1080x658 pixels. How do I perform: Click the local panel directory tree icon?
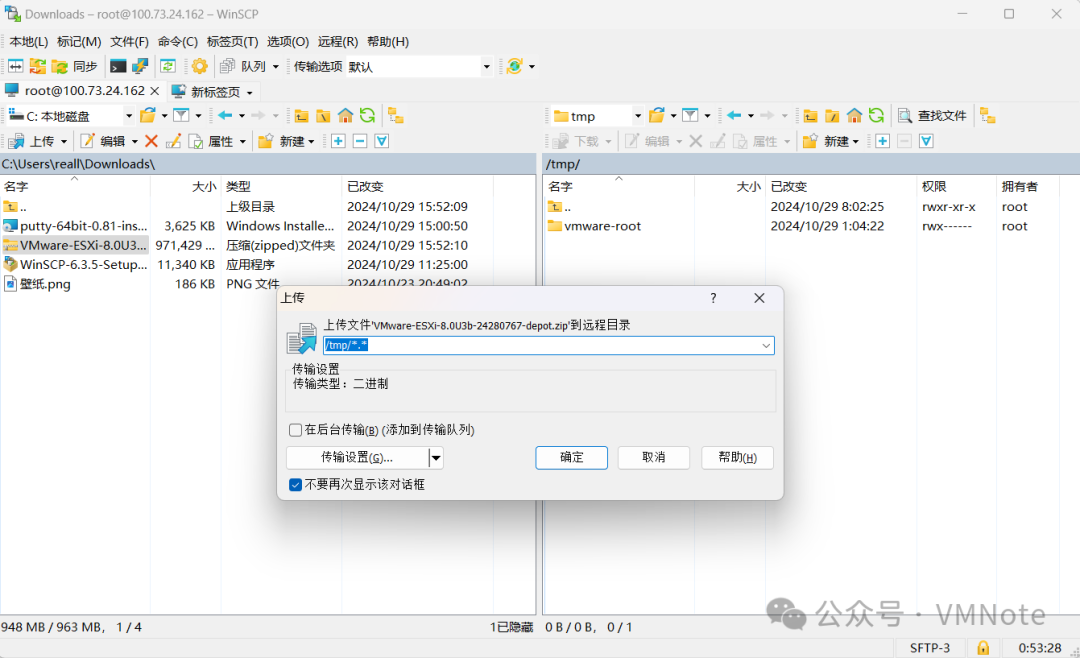pyautogui.click(x=395, y=116)
